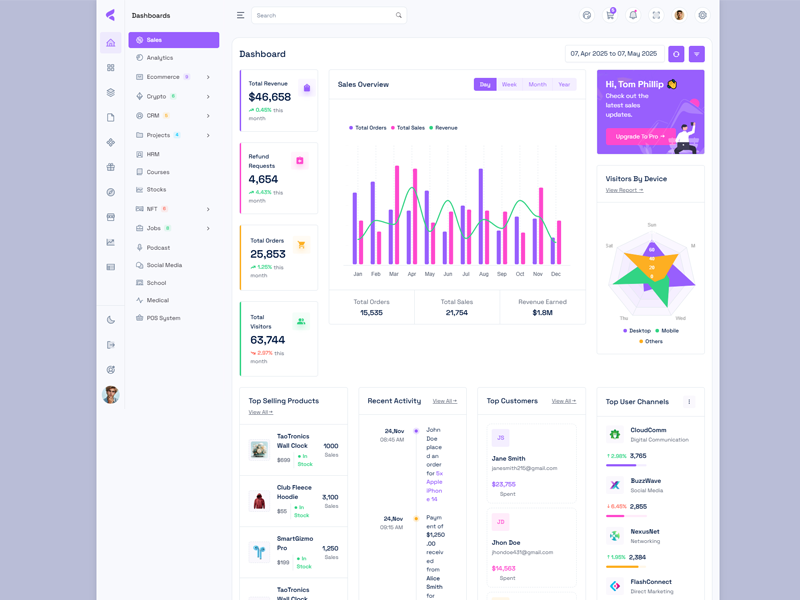Viewport: 800px width, 600px height.
Task: Click the refresh button beside date range
Action: [676, 54]
